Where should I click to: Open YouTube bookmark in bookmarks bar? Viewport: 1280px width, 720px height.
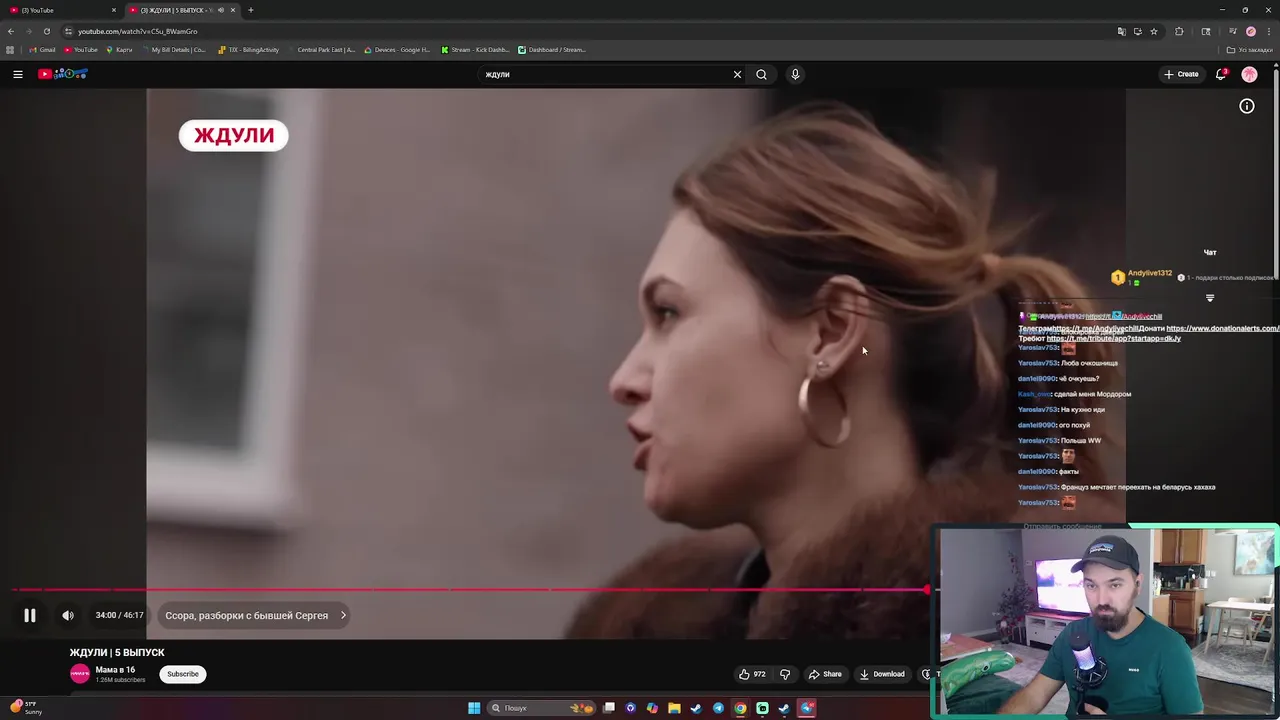(x=81, y=50)
